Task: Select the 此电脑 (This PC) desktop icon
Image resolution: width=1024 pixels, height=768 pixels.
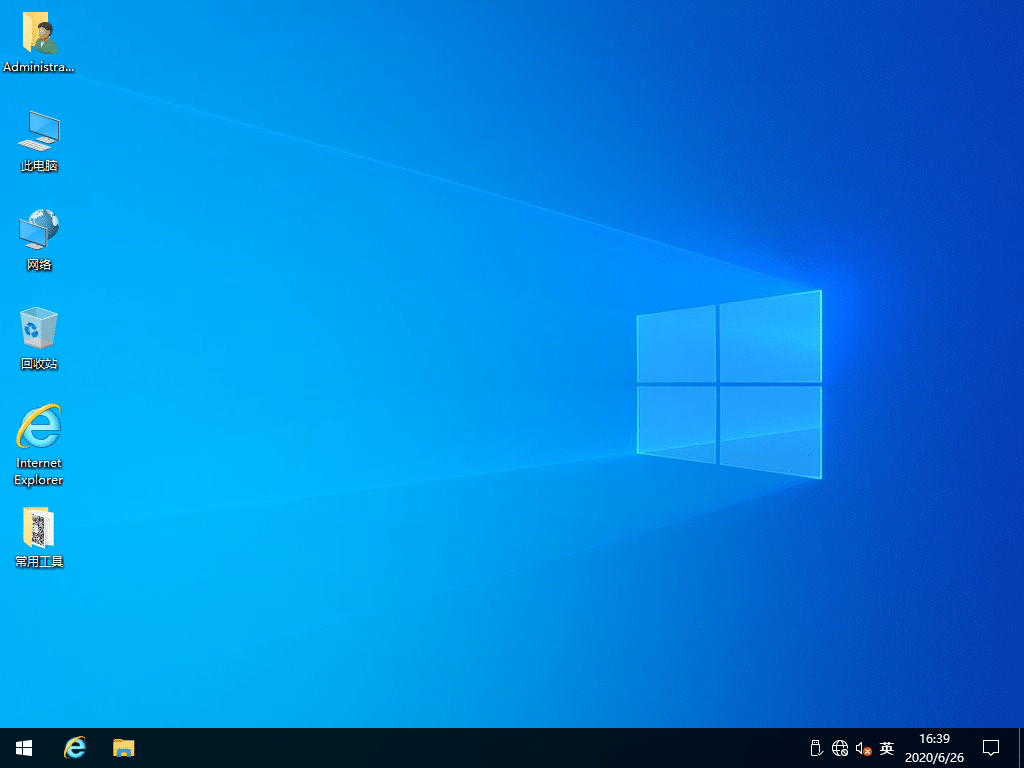Action: tap(38, 140)
